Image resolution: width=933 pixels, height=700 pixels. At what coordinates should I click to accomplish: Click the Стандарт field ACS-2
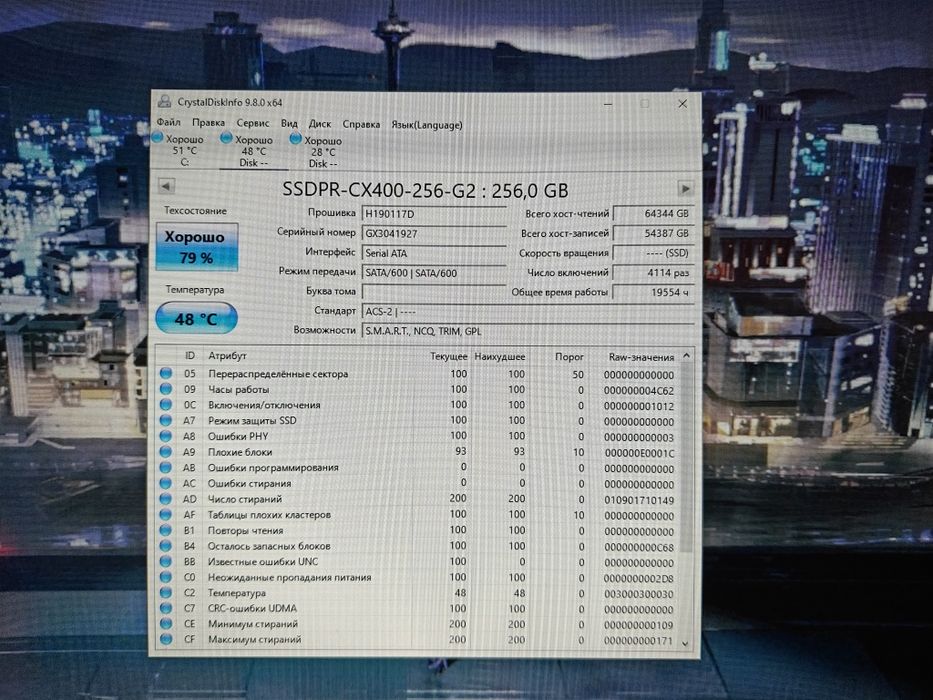[528, 311]
